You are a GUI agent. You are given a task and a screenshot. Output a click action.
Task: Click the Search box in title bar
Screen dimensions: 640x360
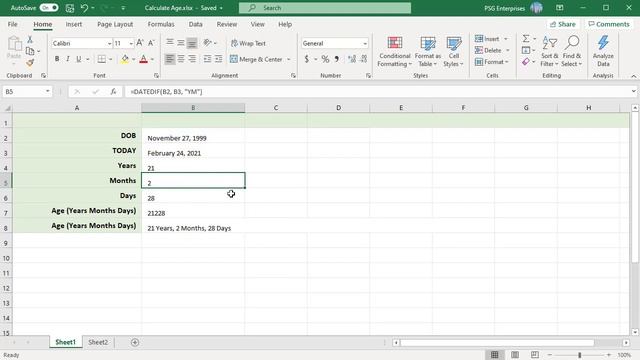[325, 8]
